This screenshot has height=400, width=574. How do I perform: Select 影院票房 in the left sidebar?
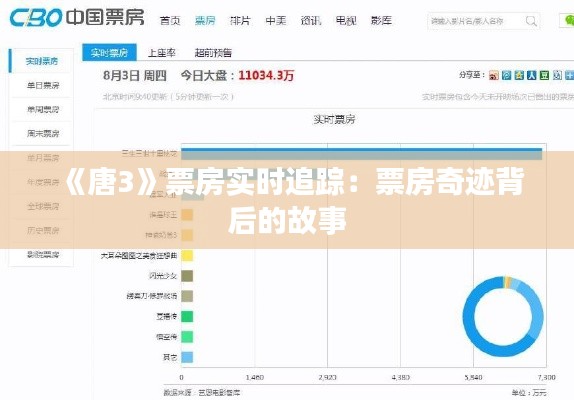(43, 254)
